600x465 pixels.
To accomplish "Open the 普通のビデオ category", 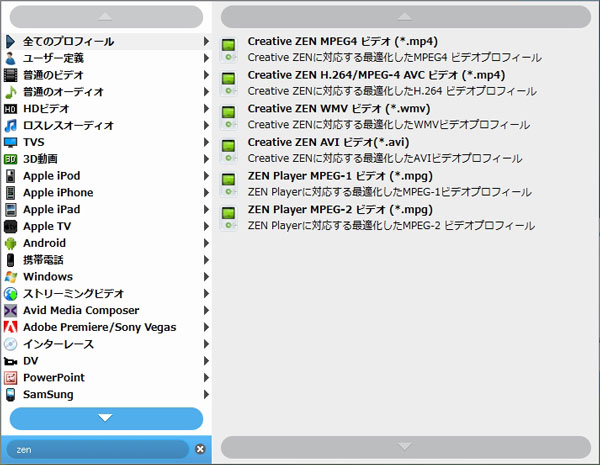I will tap(107, 75).
